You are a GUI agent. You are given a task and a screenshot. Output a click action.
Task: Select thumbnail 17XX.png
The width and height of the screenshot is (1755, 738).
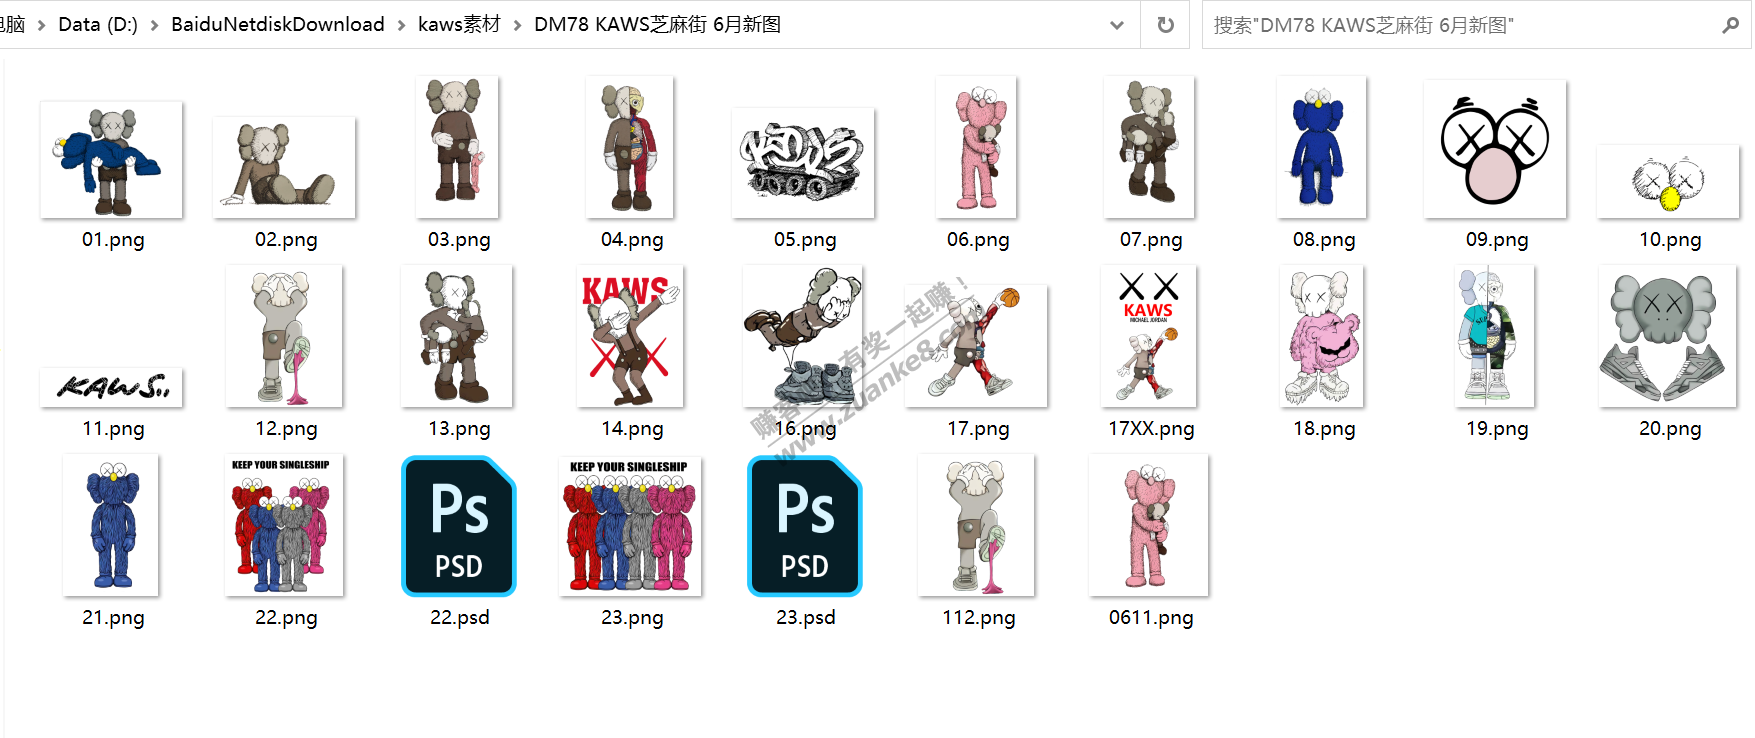coord(1150,336)
